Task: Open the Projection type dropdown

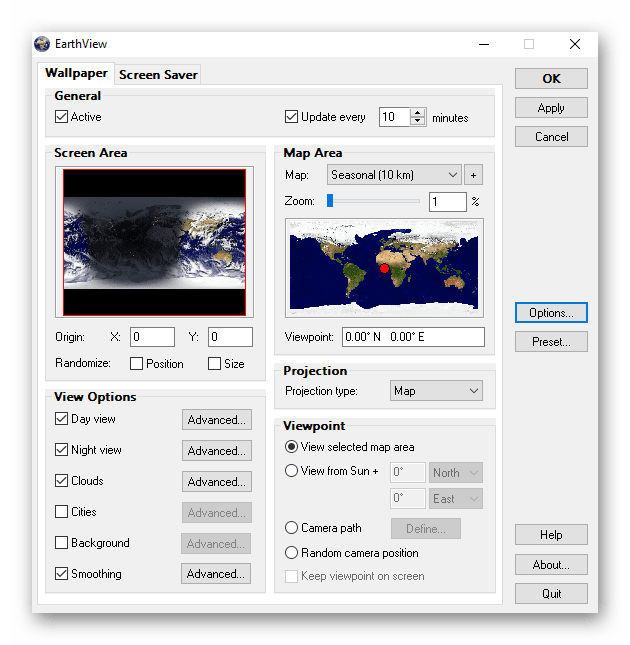Action: point(436,391)
